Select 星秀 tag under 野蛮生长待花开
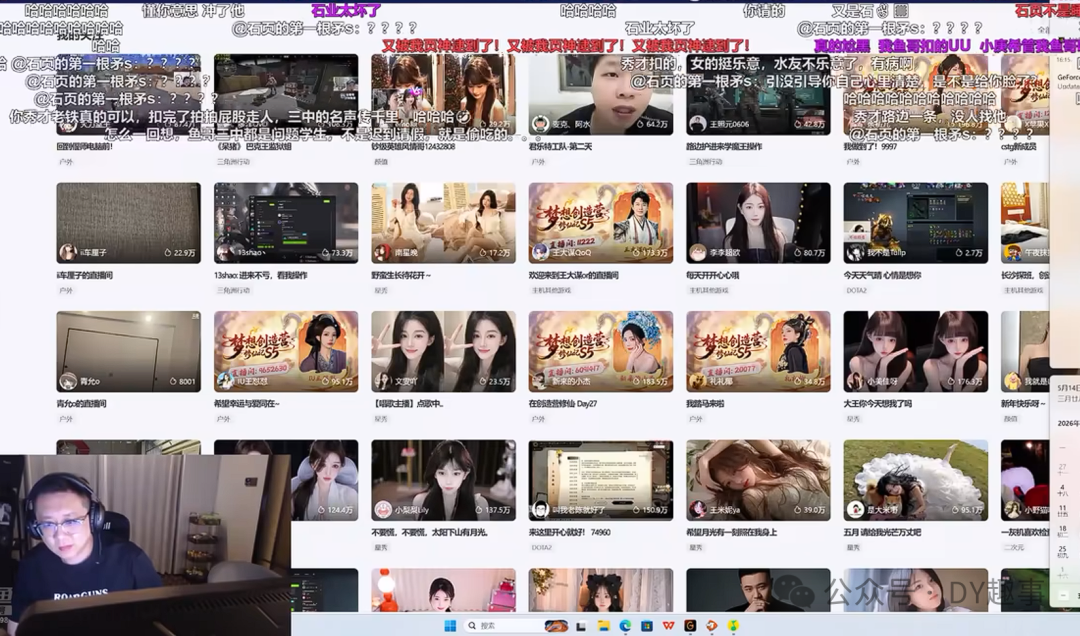This screenshot has height=636, width=1080. (382, 291)
